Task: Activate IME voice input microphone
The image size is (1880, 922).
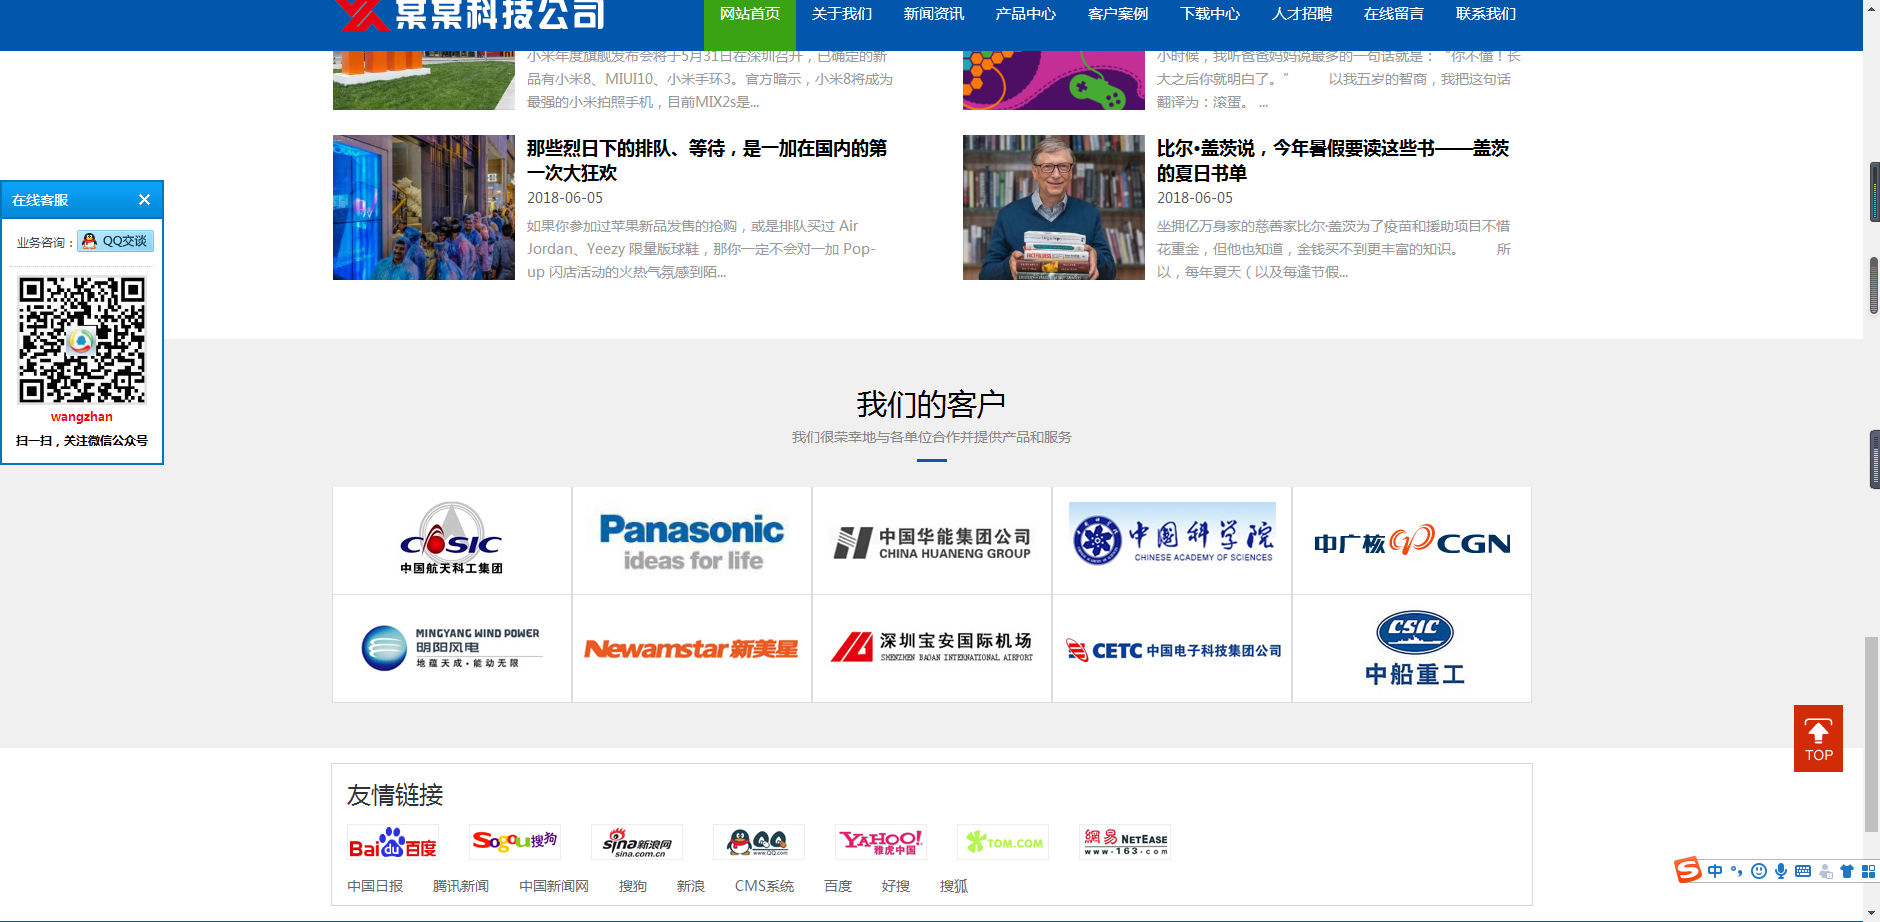Action: (x=1781, y=871)
